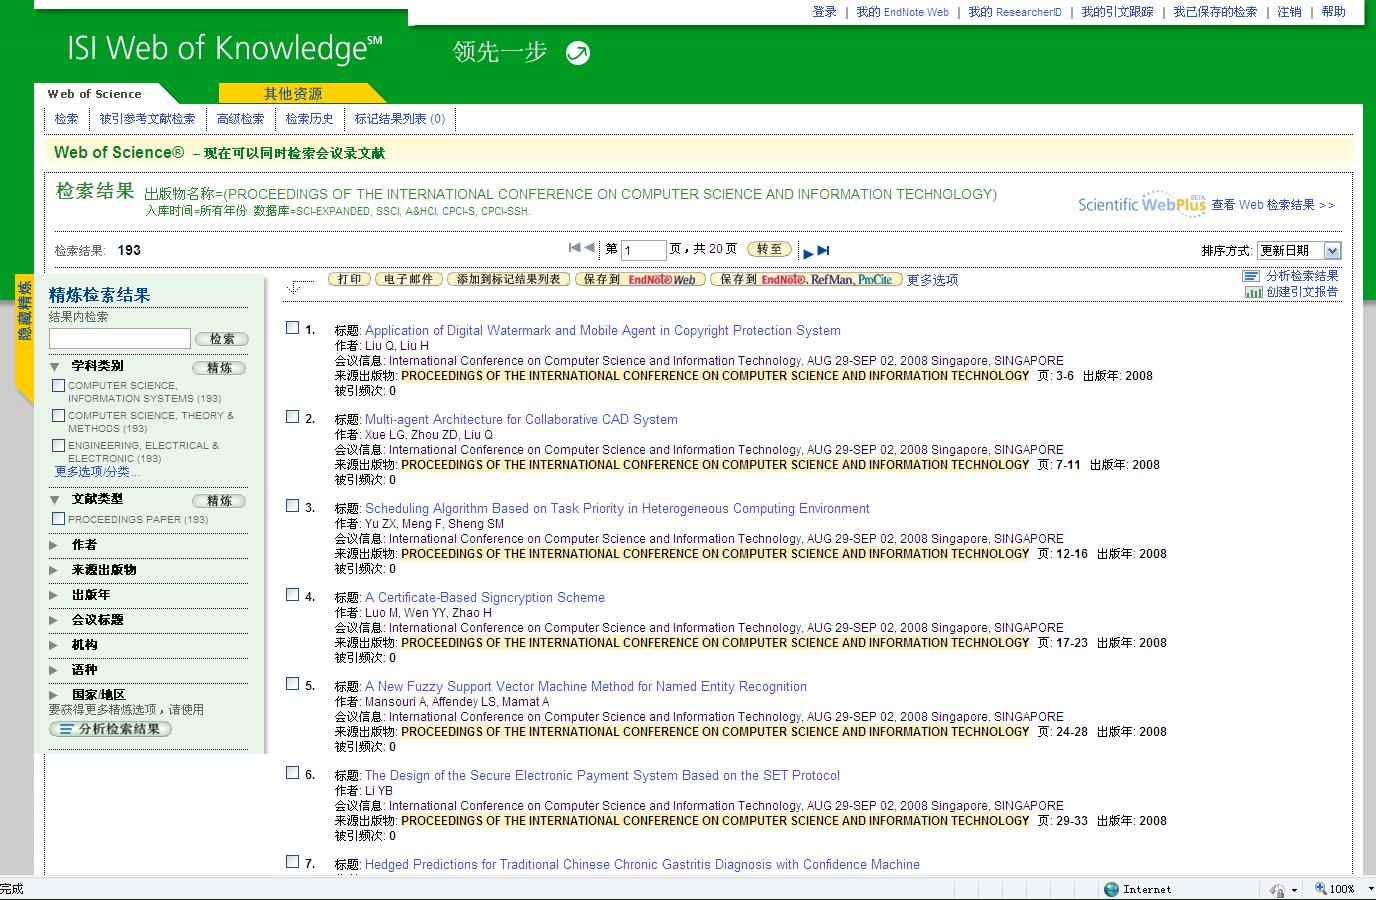This screenshot has height=900, width=1376.
Task: Click the 转至 go-to-page button
Action: pos(769,249)
